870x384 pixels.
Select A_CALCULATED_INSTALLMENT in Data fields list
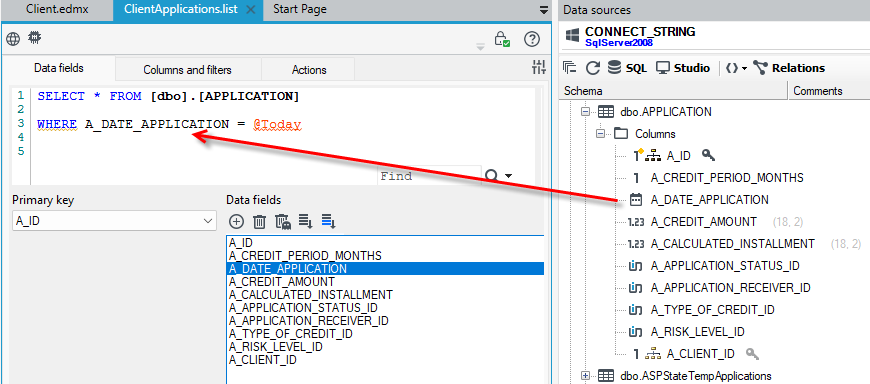pyautogui.click(x=385, y=295)
